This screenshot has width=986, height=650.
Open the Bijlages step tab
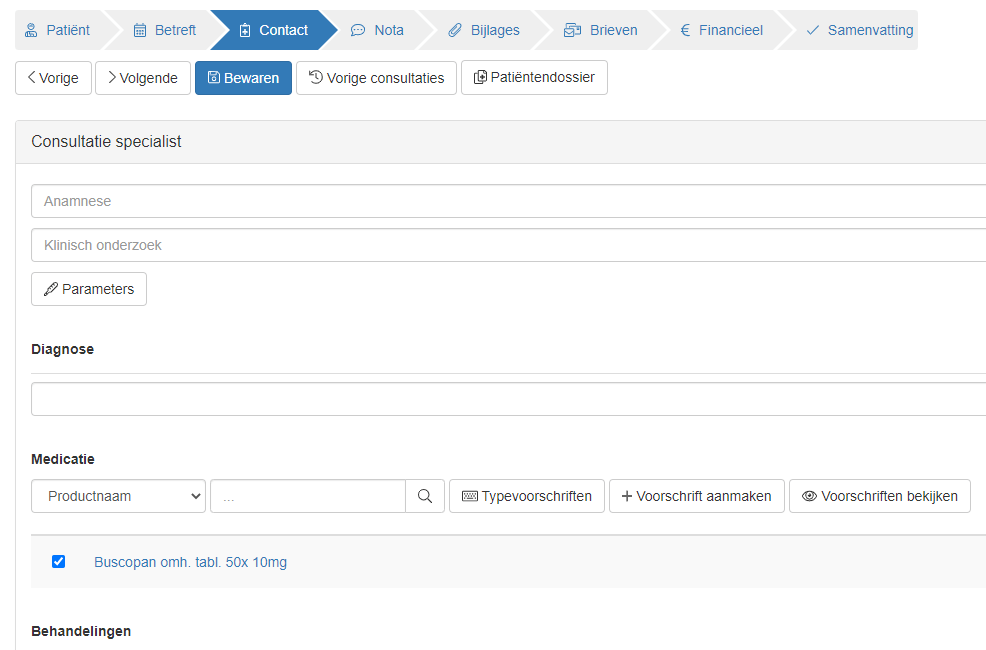484,30
